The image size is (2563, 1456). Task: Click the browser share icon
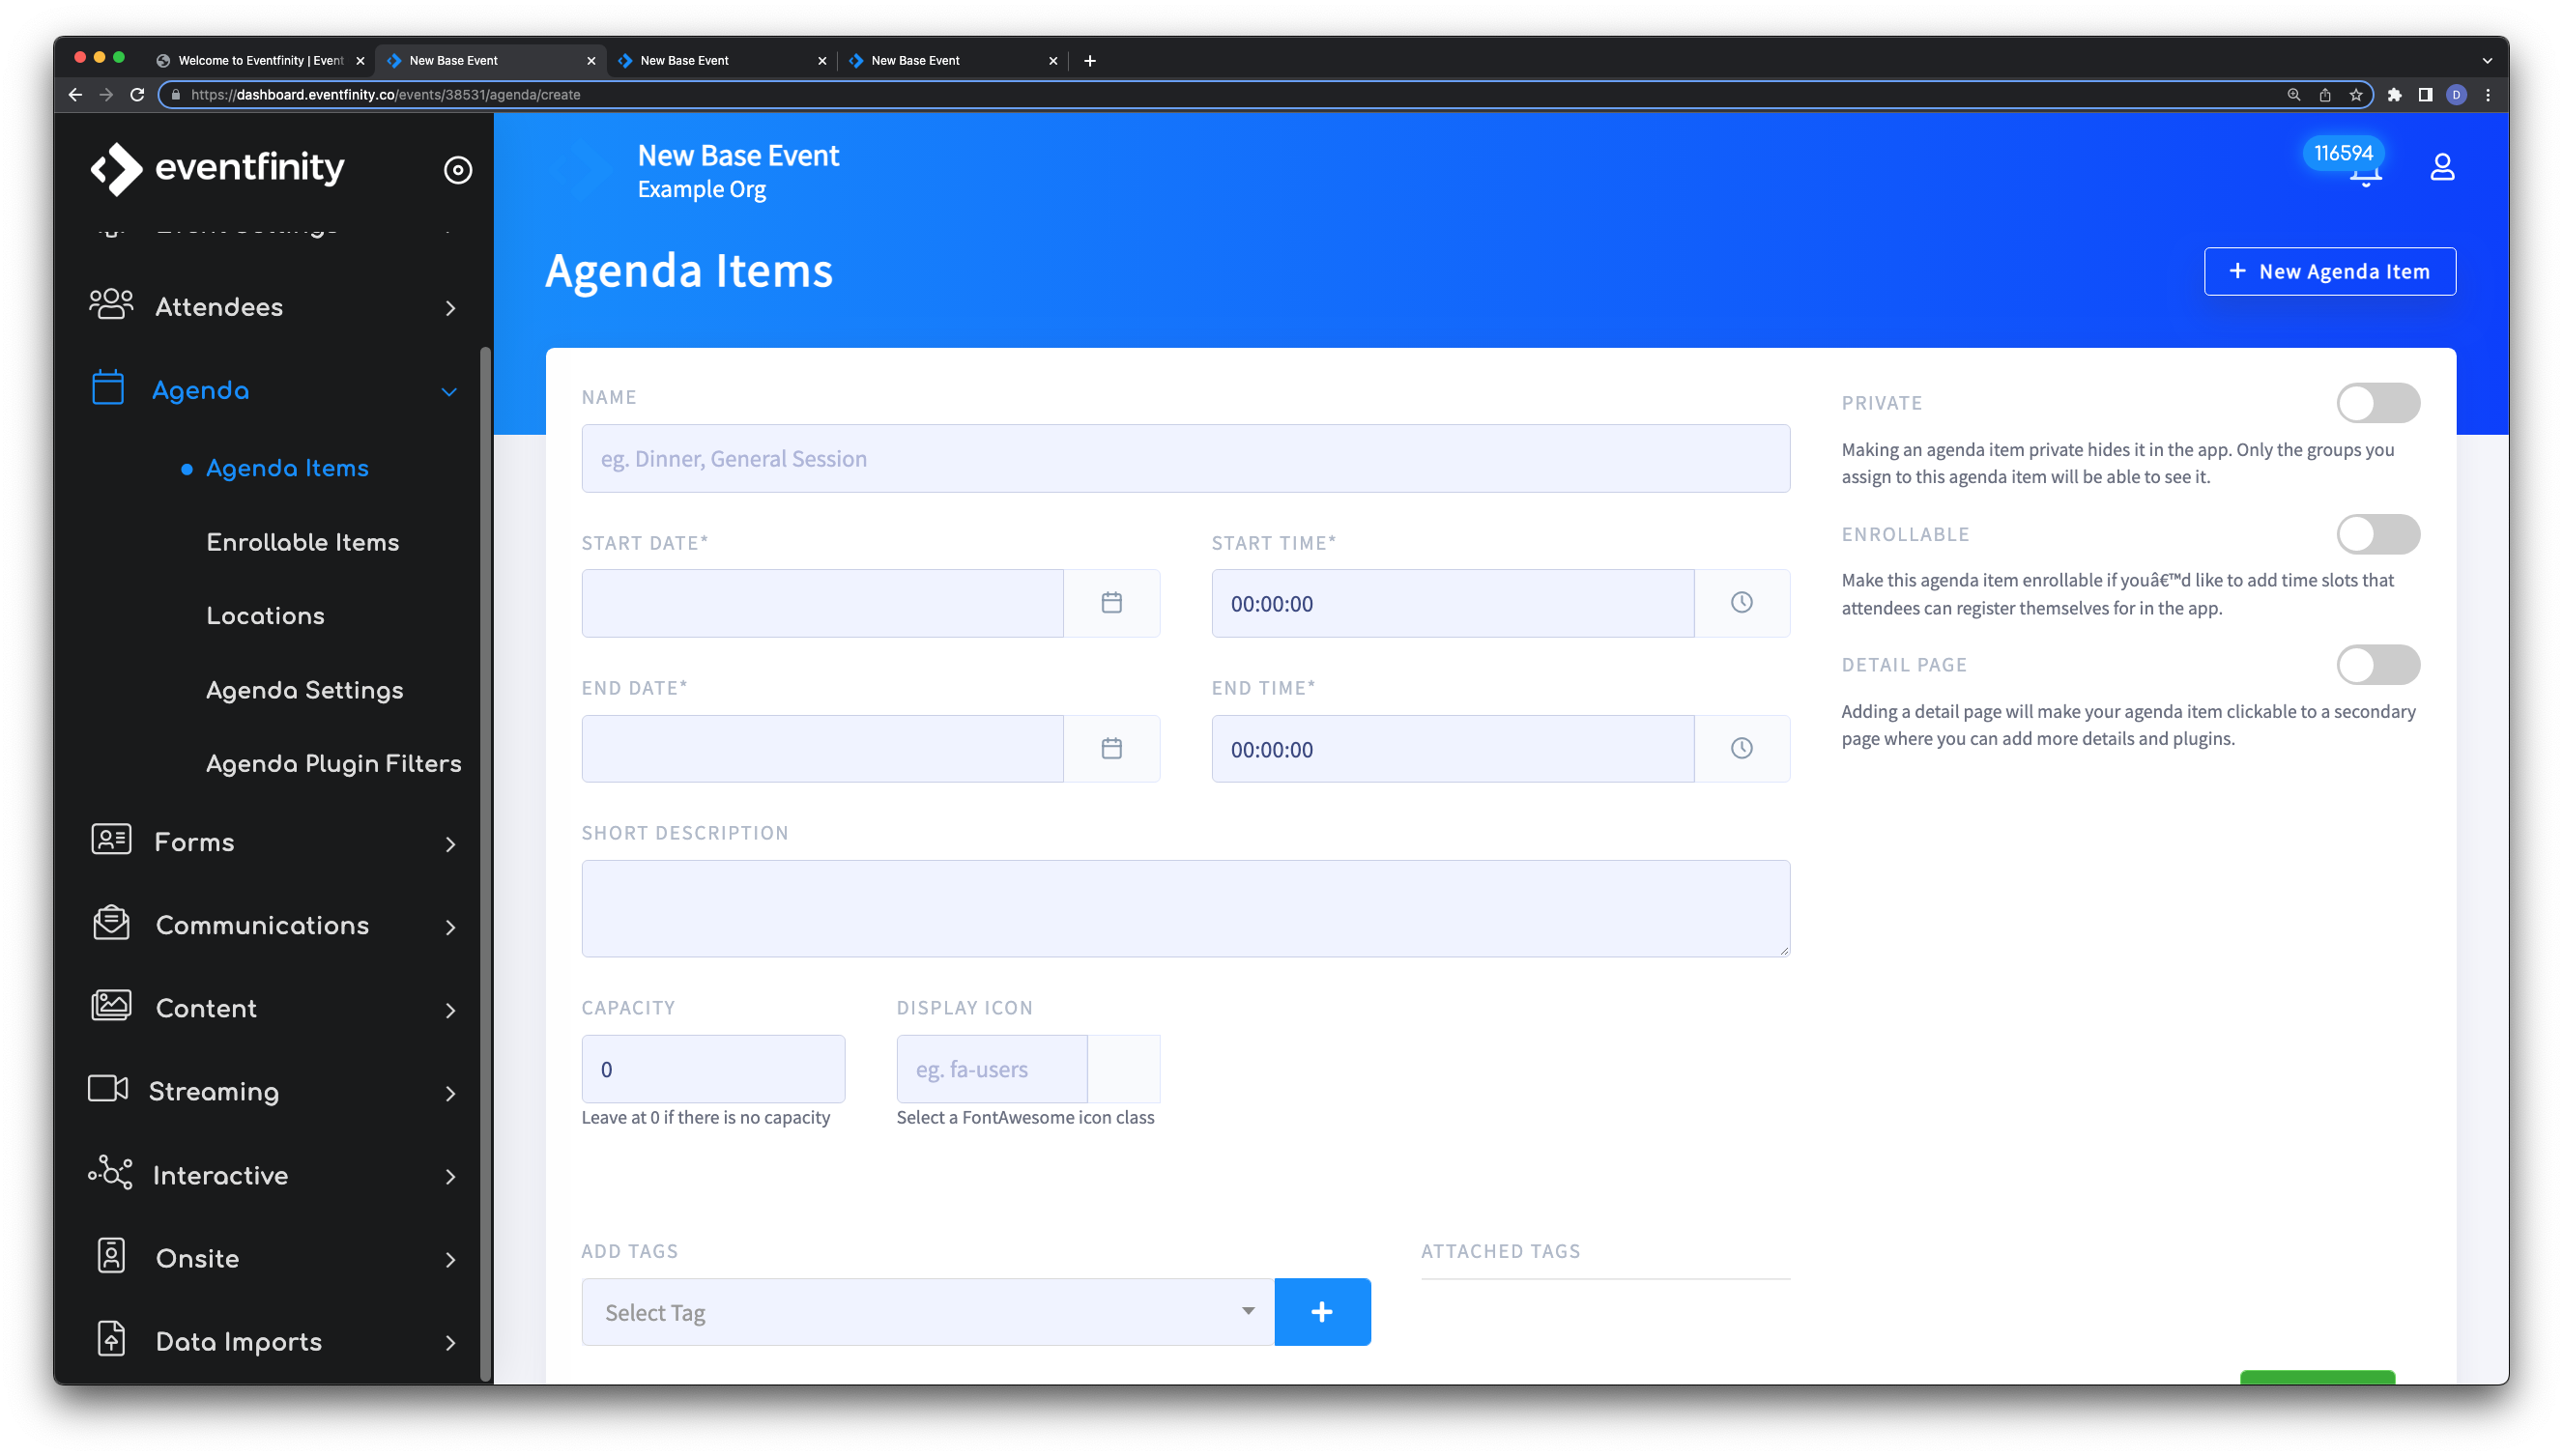[2325, 95]
